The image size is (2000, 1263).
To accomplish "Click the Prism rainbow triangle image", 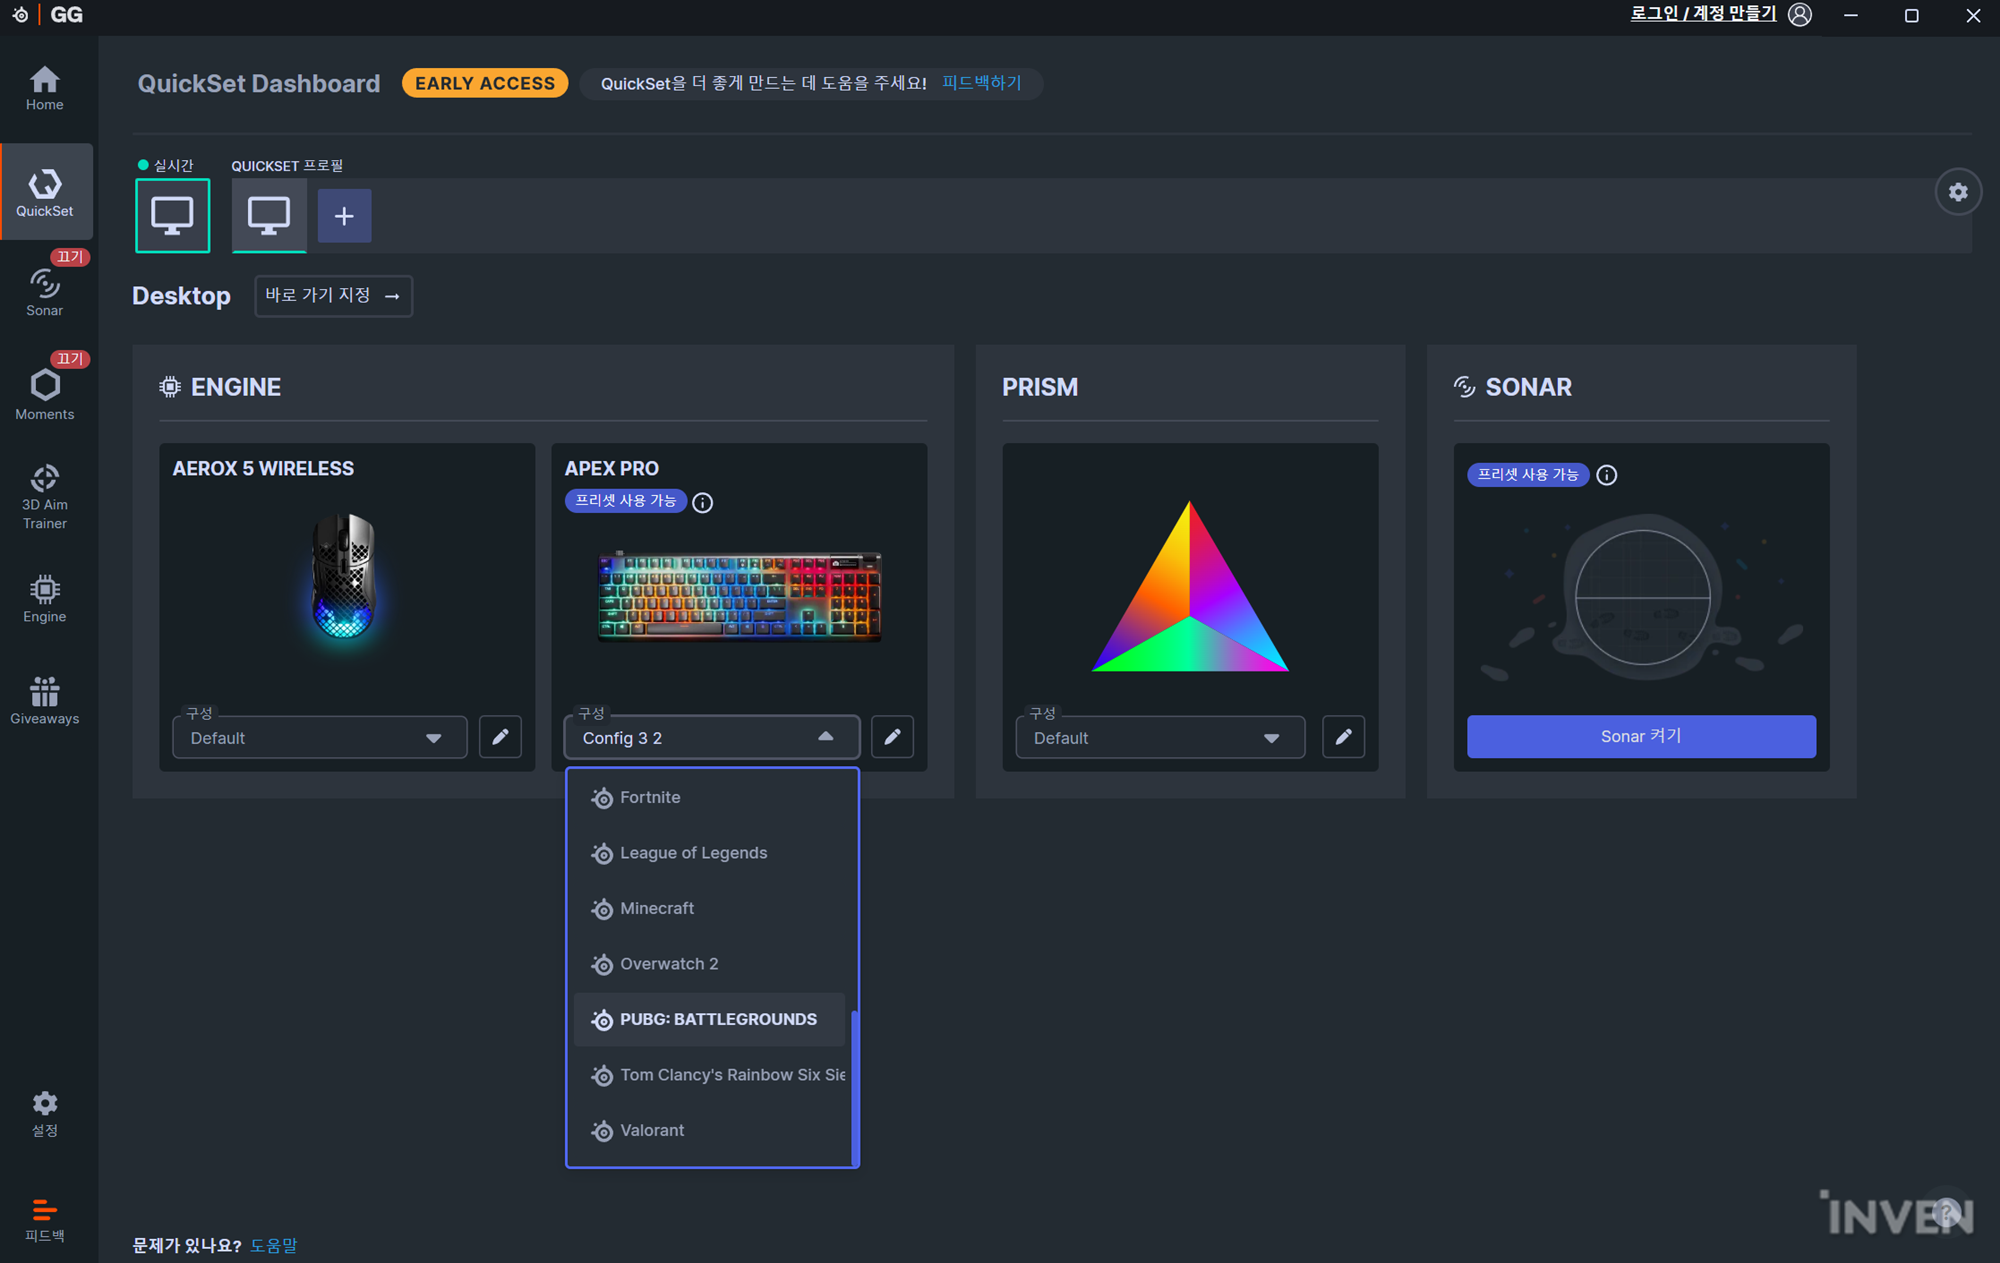I will point(1190,587).
